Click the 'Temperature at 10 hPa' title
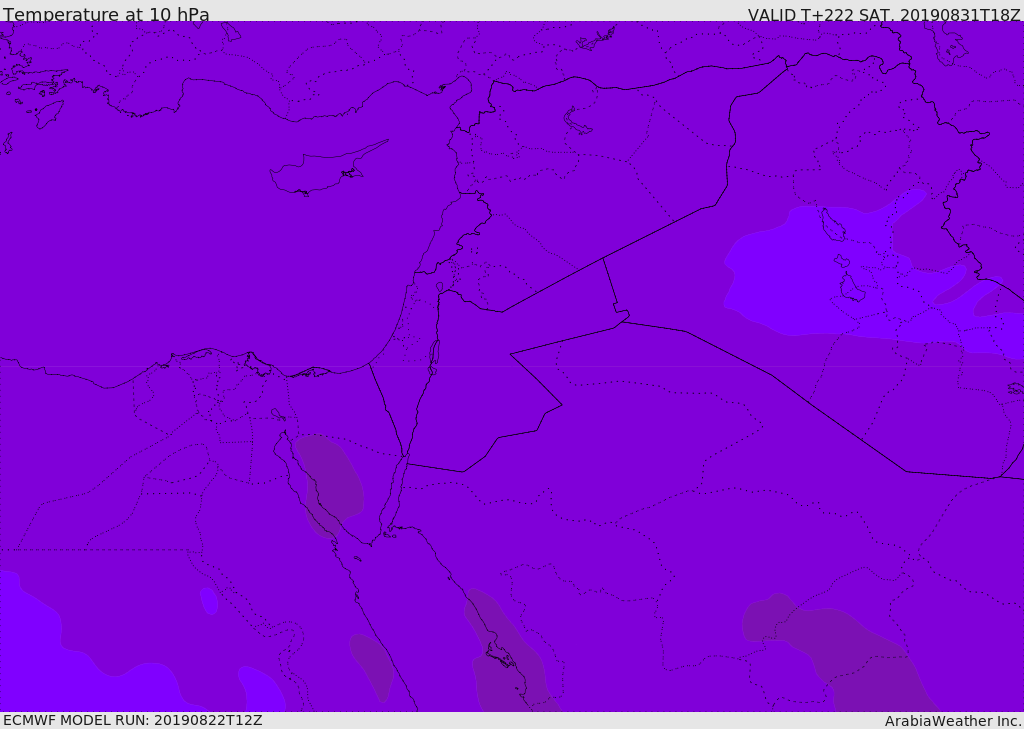This screenshot has width=1024, height=729. pos(106,14)
